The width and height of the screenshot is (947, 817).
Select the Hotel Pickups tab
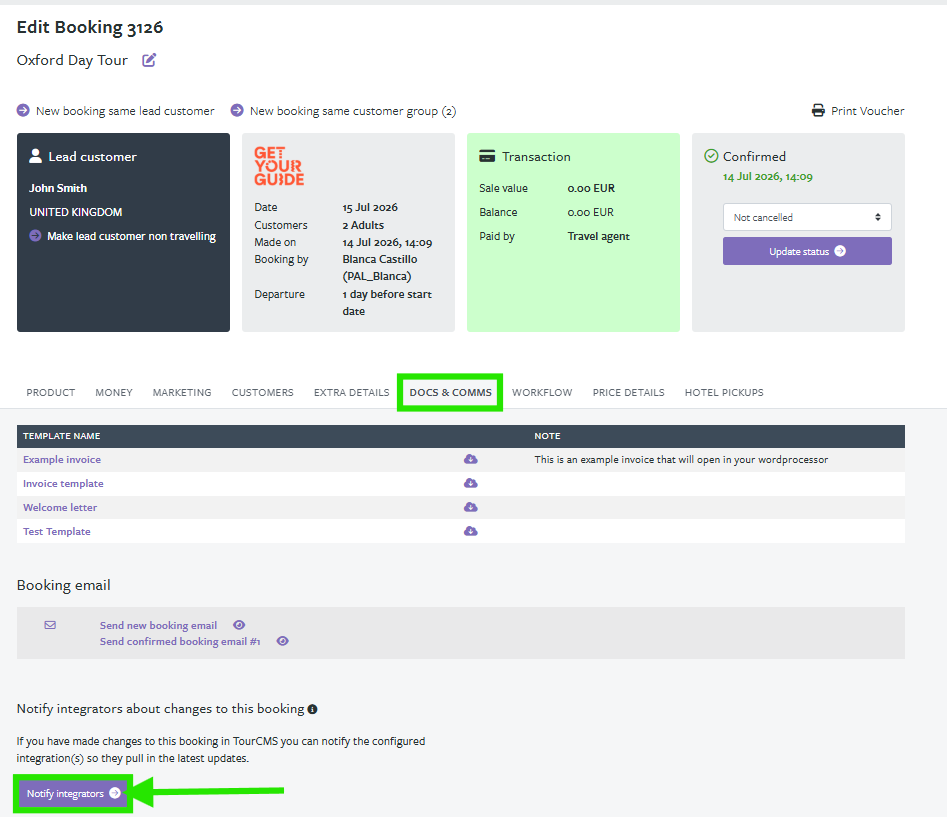click(724, 392)
